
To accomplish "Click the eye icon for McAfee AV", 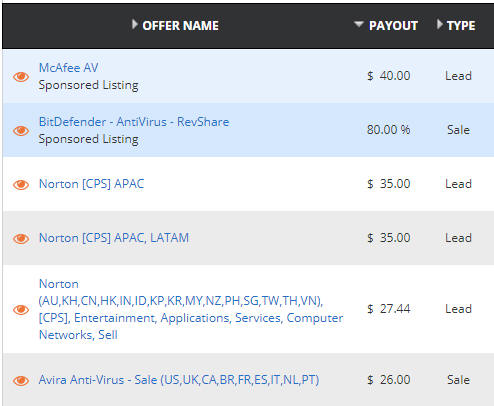I will (21, 77).
